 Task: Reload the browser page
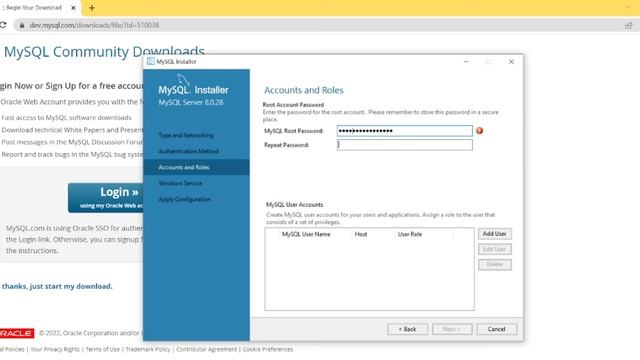pyautogui.click(x=3, y=25)
